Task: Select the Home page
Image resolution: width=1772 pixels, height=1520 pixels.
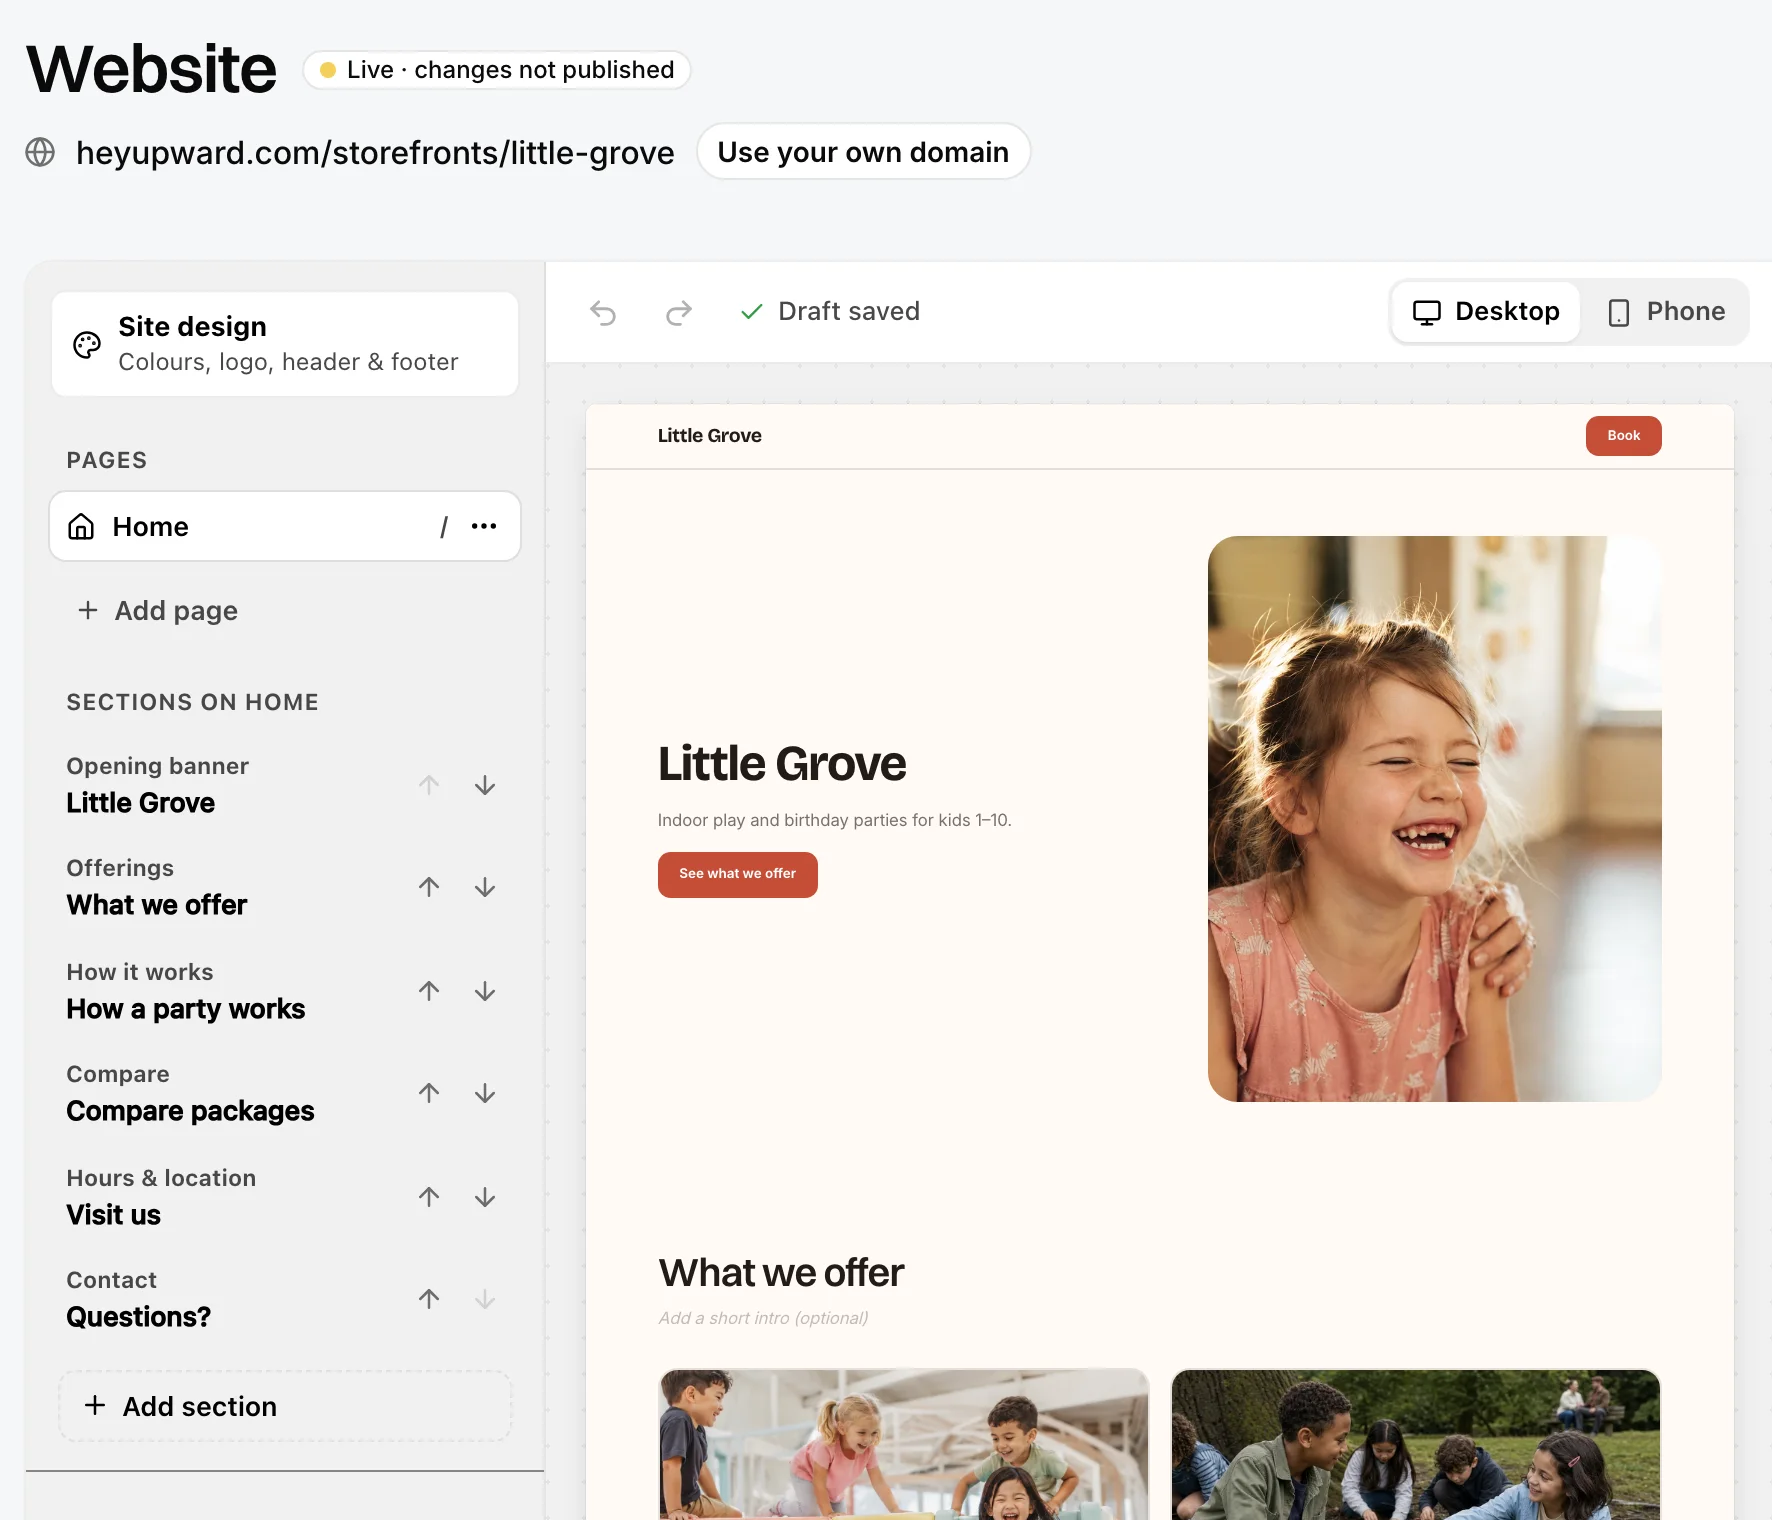Action: (x=285, y=526)
